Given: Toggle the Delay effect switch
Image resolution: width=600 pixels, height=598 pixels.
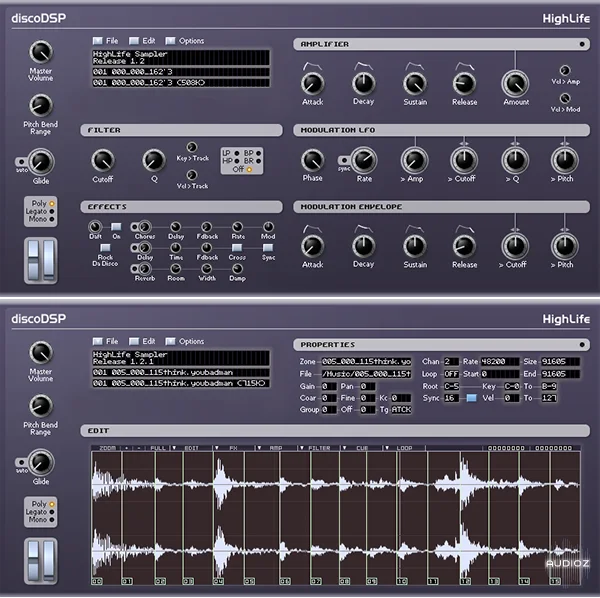Looking at the screenshot, I should pos(134,248).
